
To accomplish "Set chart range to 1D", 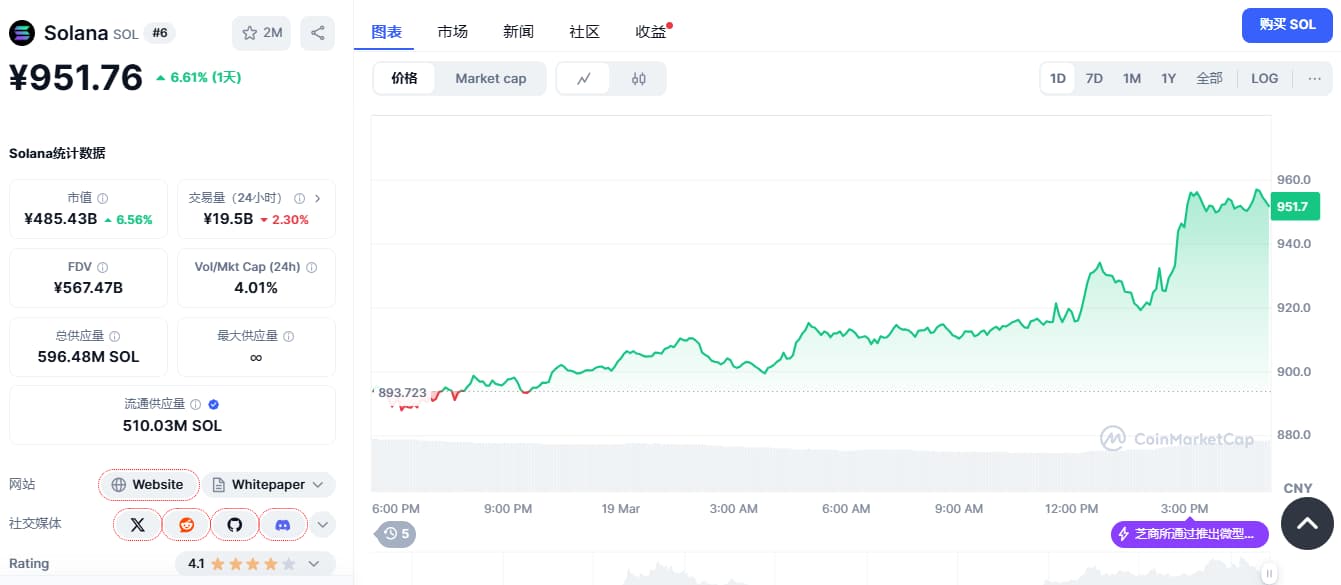I will pos(1058,78).
